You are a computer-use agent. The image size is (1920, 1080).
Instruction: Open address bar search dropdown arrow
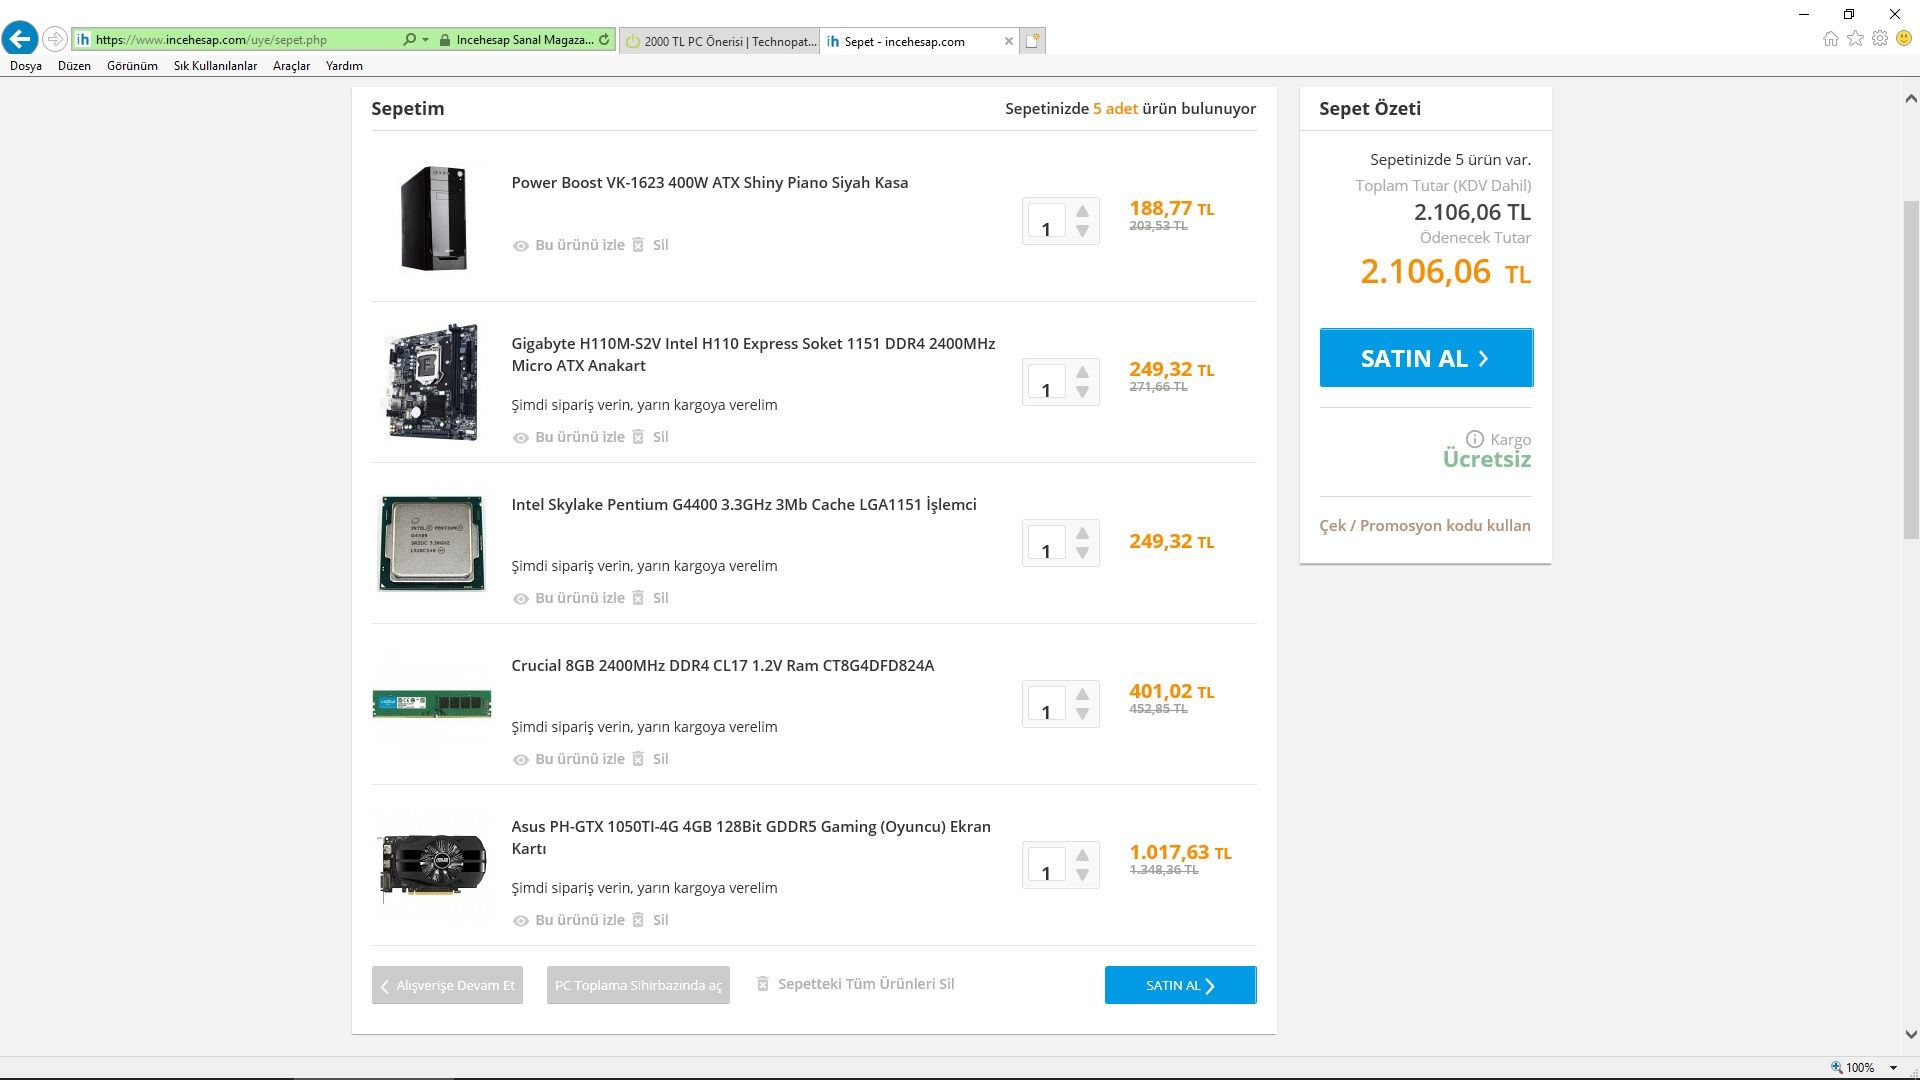coord(426,40)
